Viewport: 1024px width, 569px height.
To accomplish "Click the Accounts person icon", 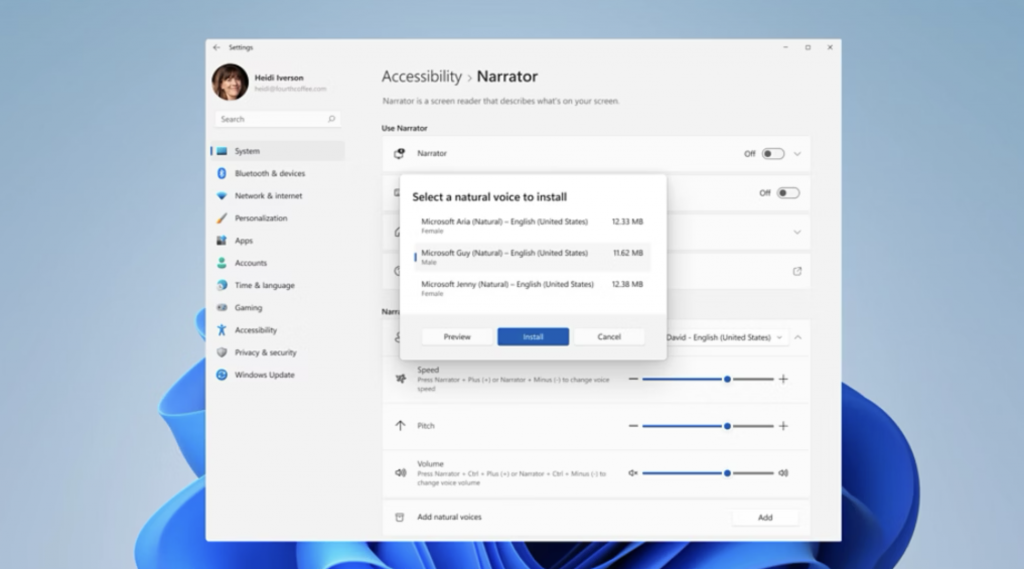I will point(222,263).
